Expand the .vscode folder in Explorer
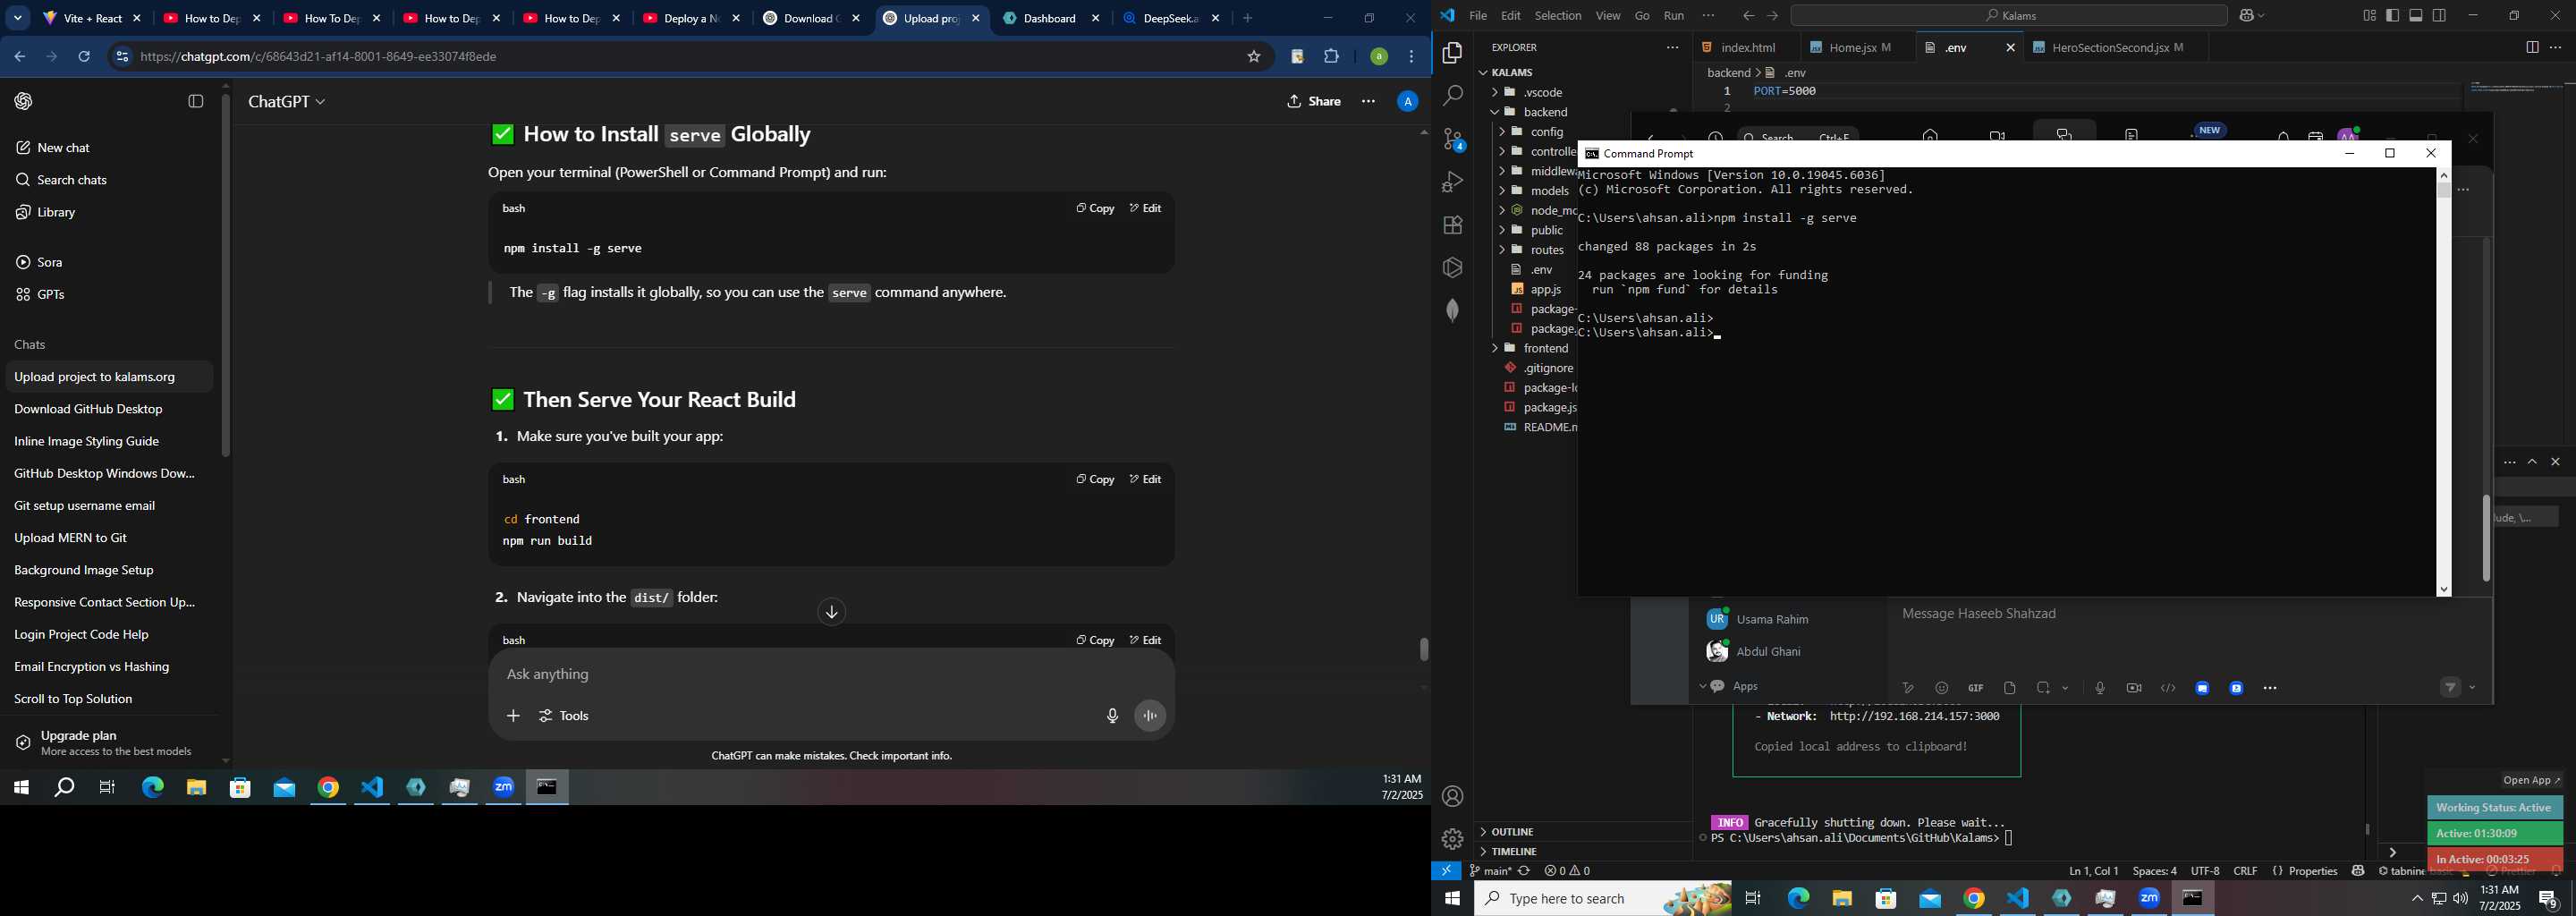This screenshot has height=916, width=2576. click(x=1494, y=92)
